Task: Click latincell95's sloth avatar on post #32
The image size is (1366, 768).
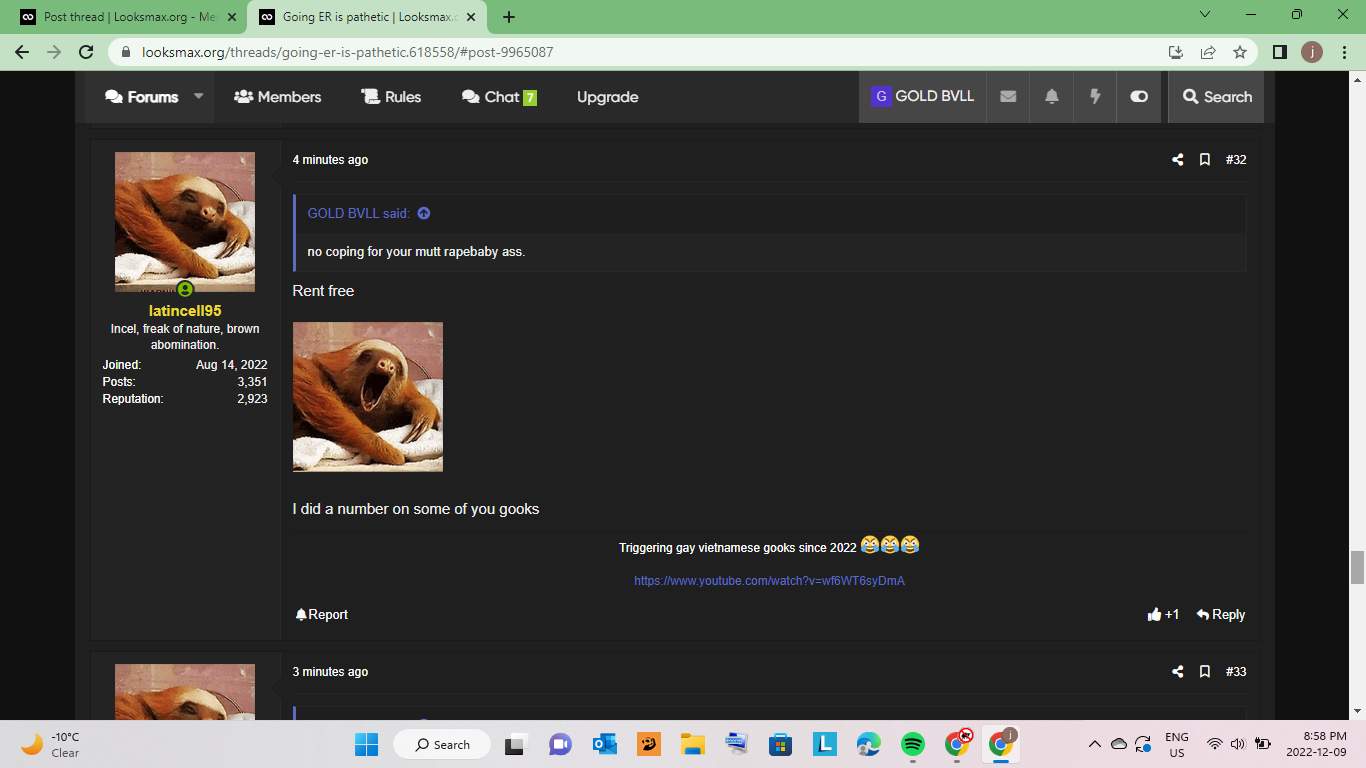Action: click(x=185, y=222)
